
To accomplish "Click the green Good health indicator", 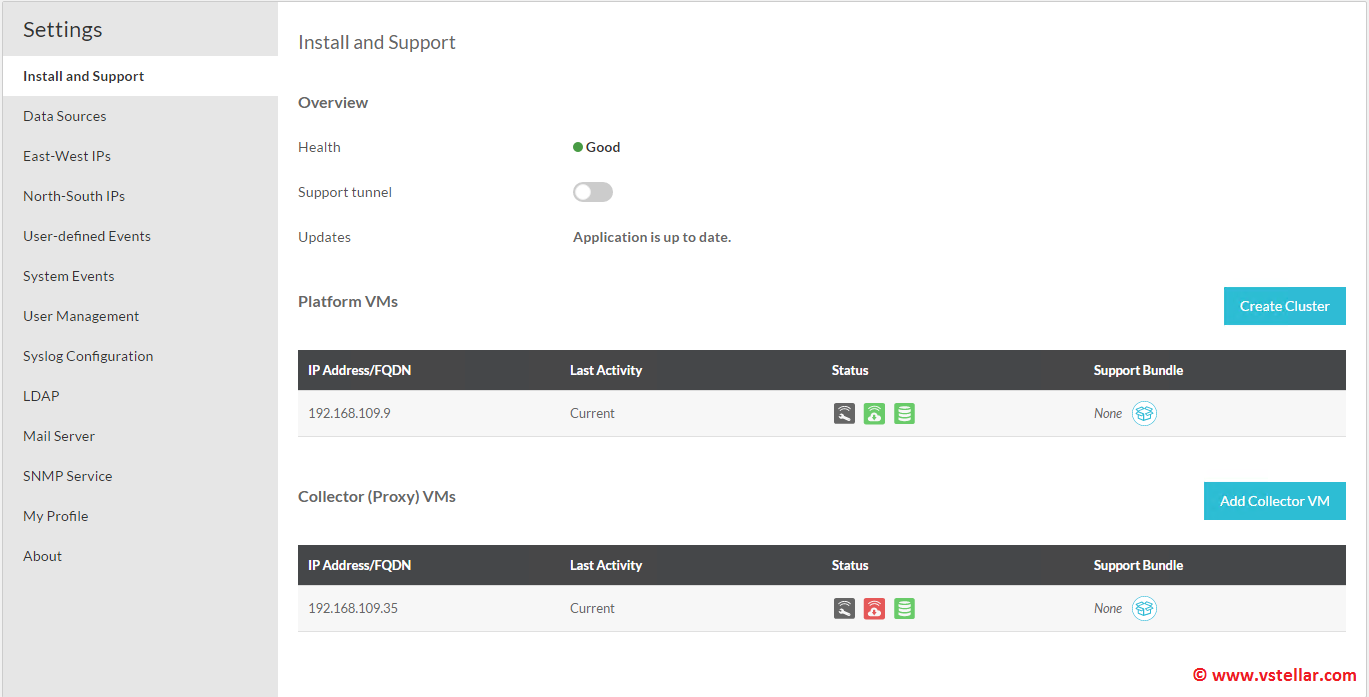I will coord(597,147).
